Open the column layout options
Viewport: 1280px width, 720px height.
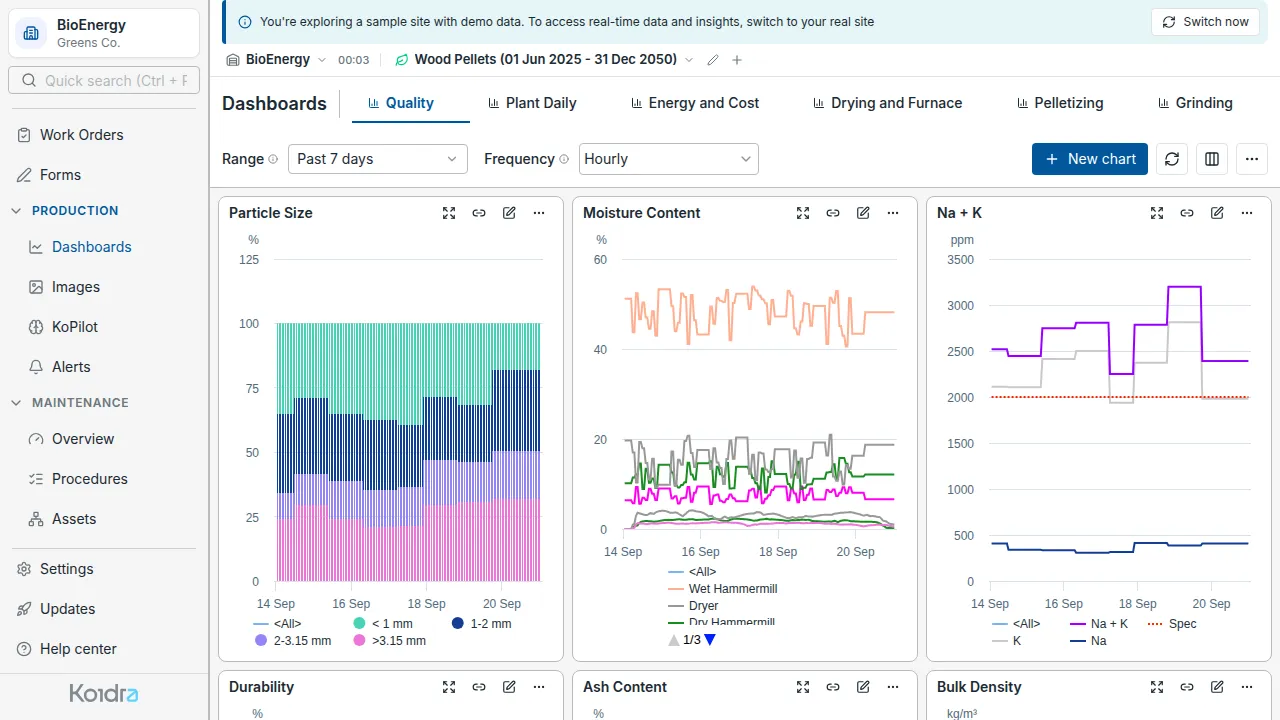click(x=1212, y=159)
